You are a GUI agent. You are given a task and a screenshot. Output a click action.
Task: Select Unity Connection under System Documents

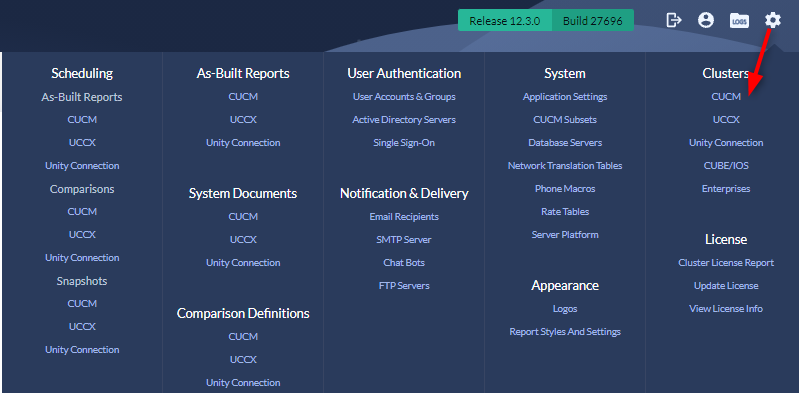243,262
